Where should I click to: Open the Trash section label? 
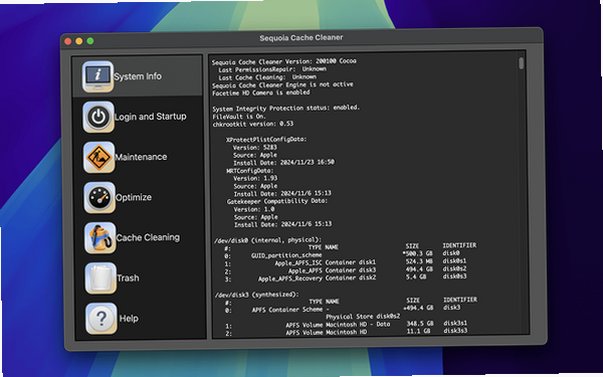128,278
